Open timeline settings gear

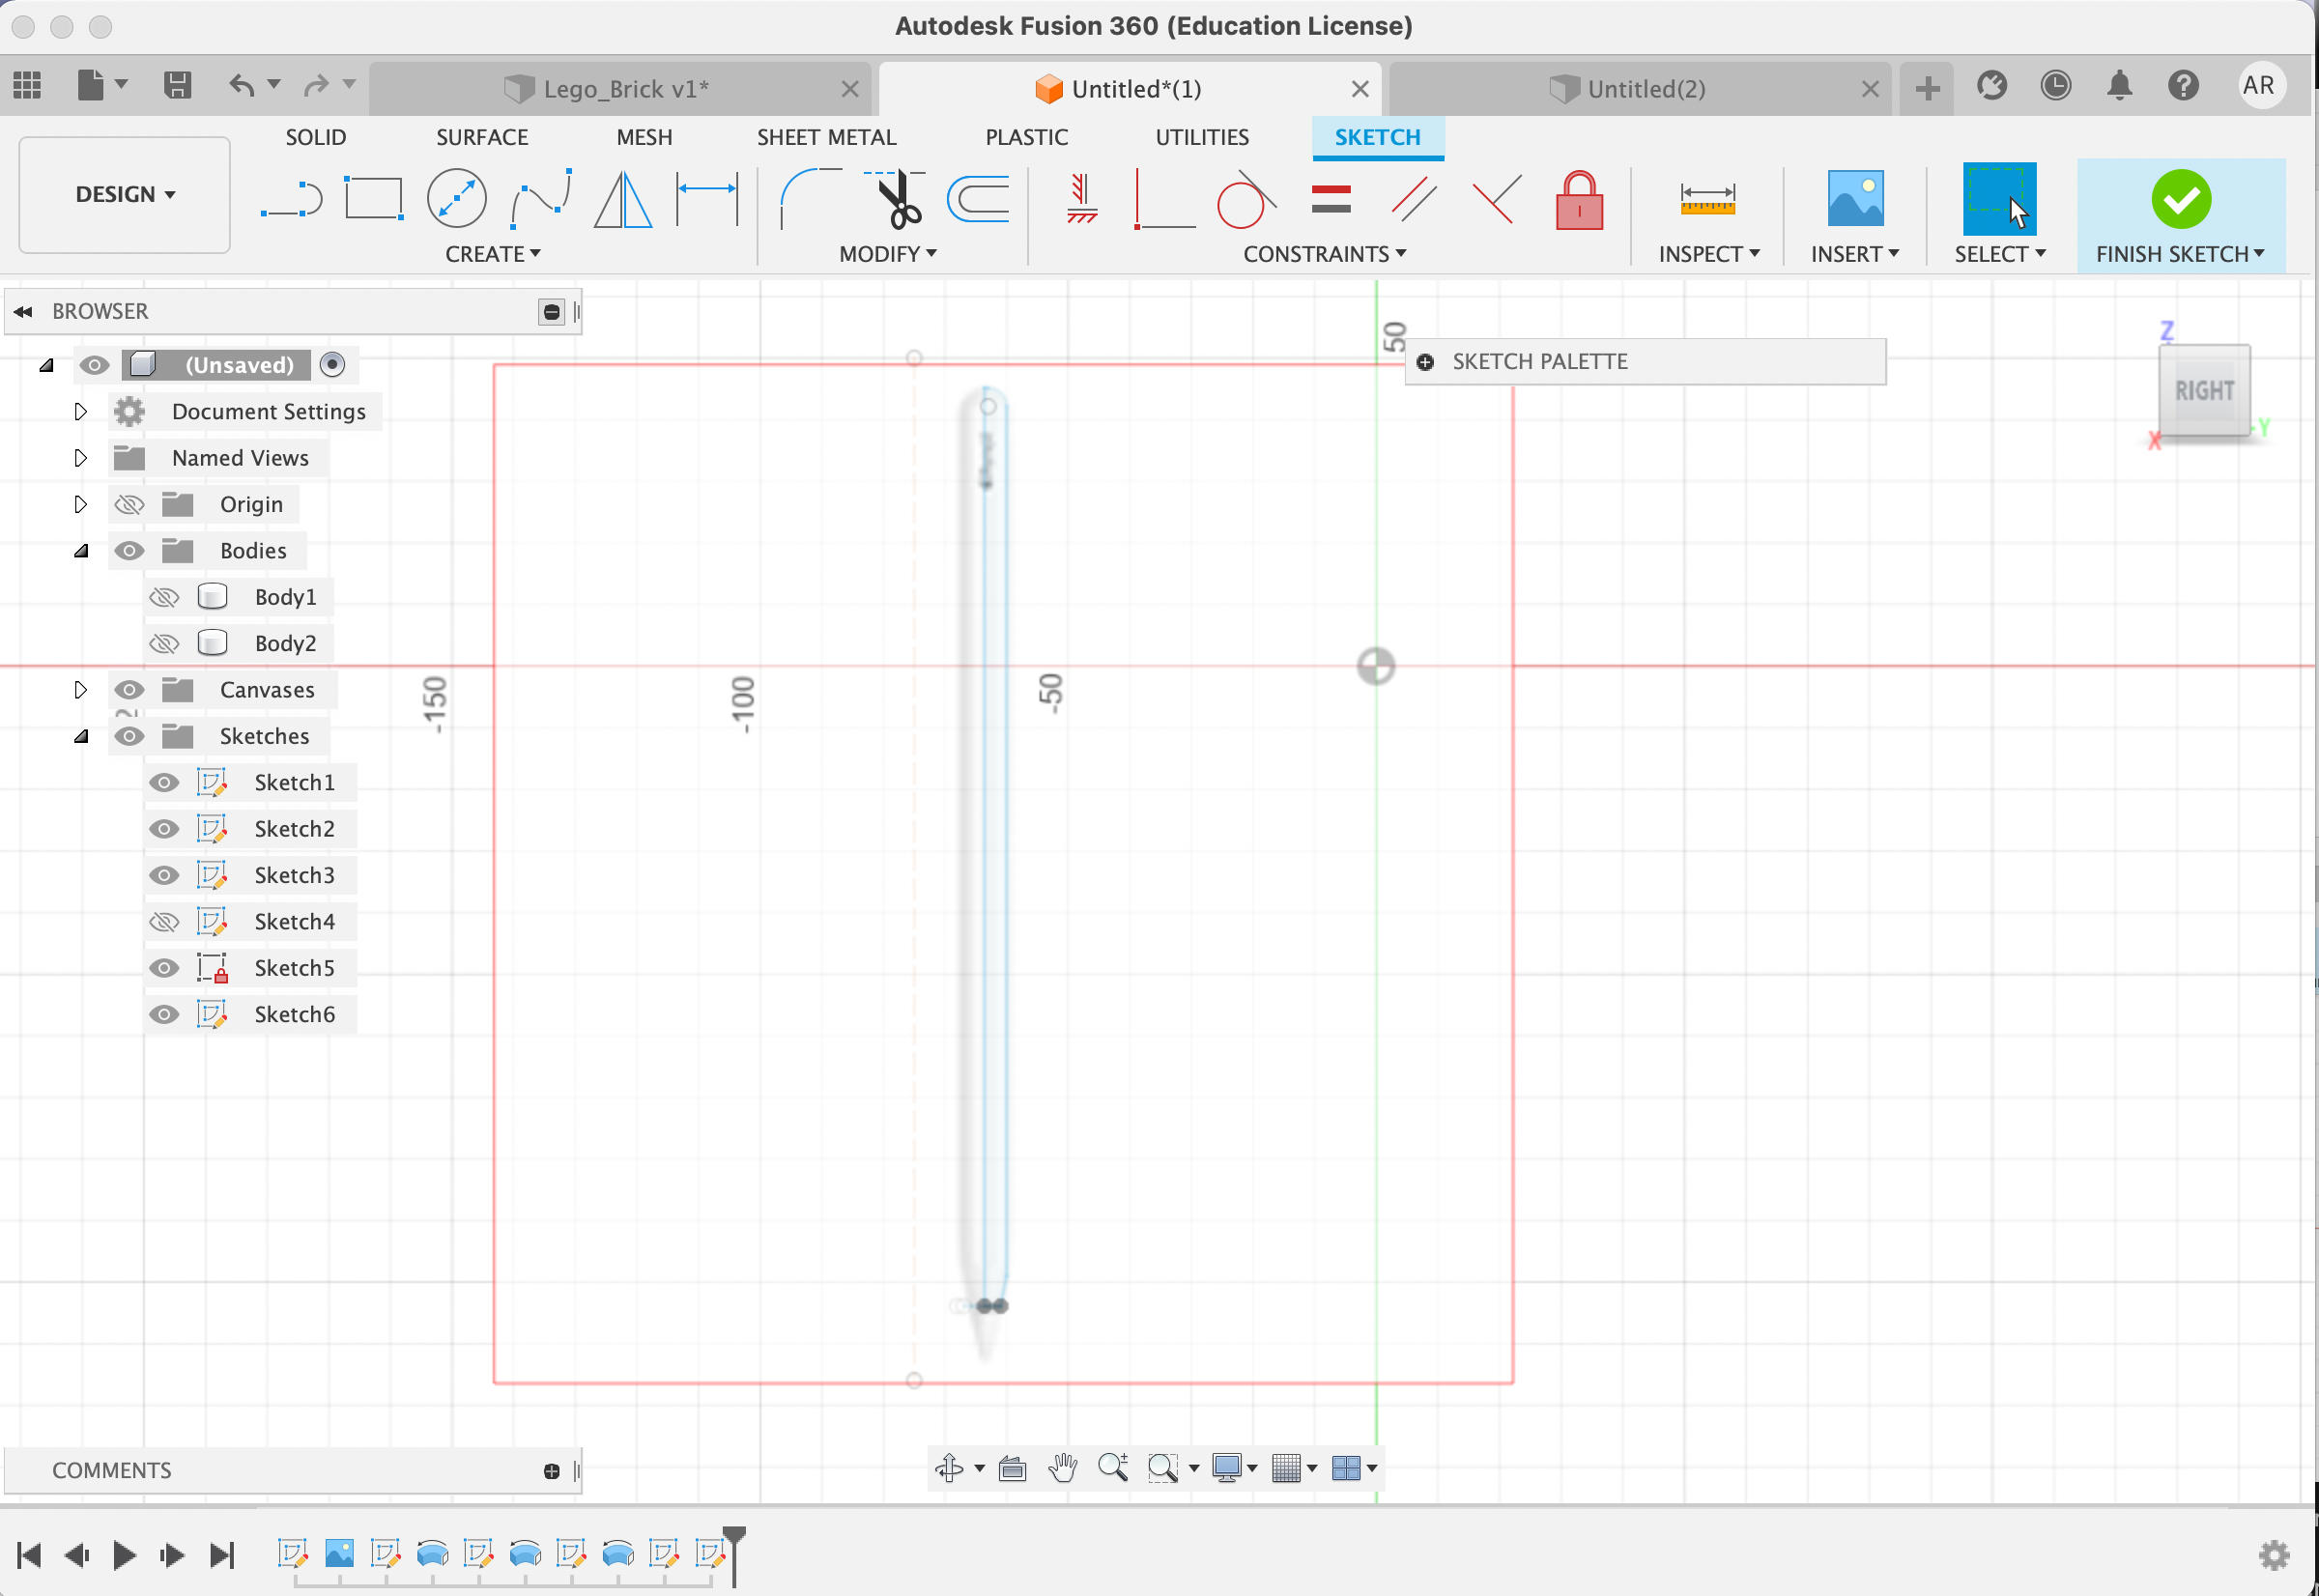coord(2274,1554)
